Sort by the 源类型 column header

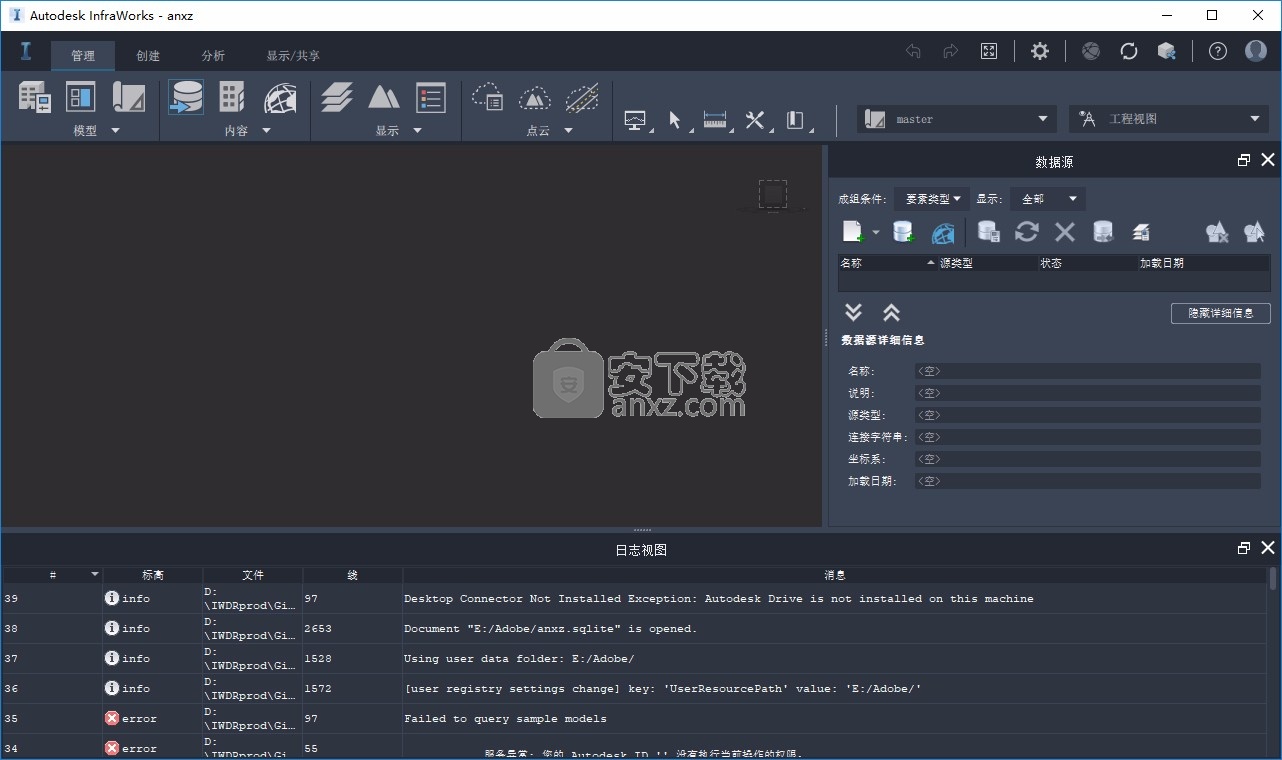987,263
